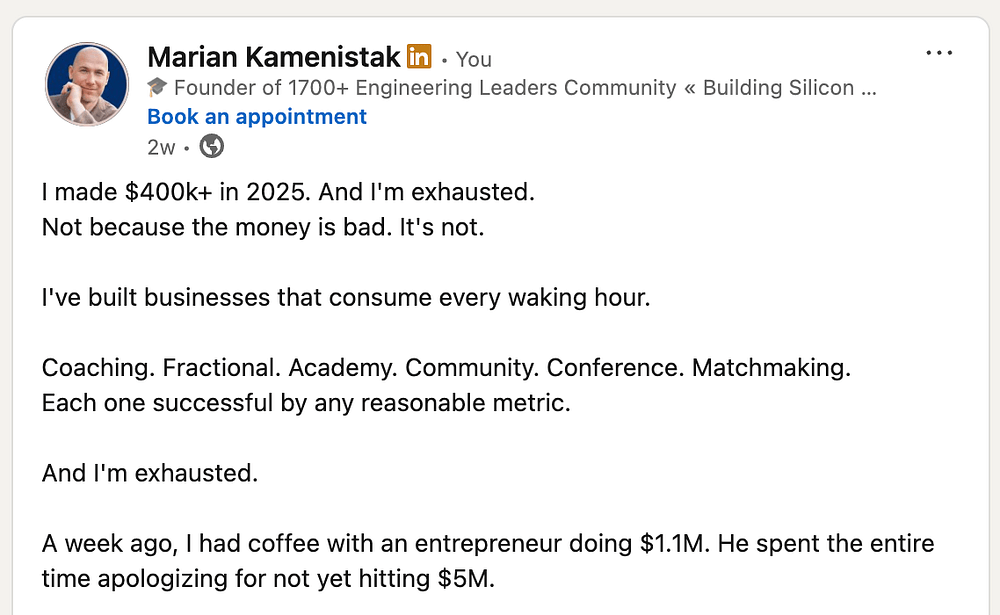Viewport: 1000px width, 615px height.
Task: Click the Marian Kamenistak author name
Action: [x=274, y=57]
